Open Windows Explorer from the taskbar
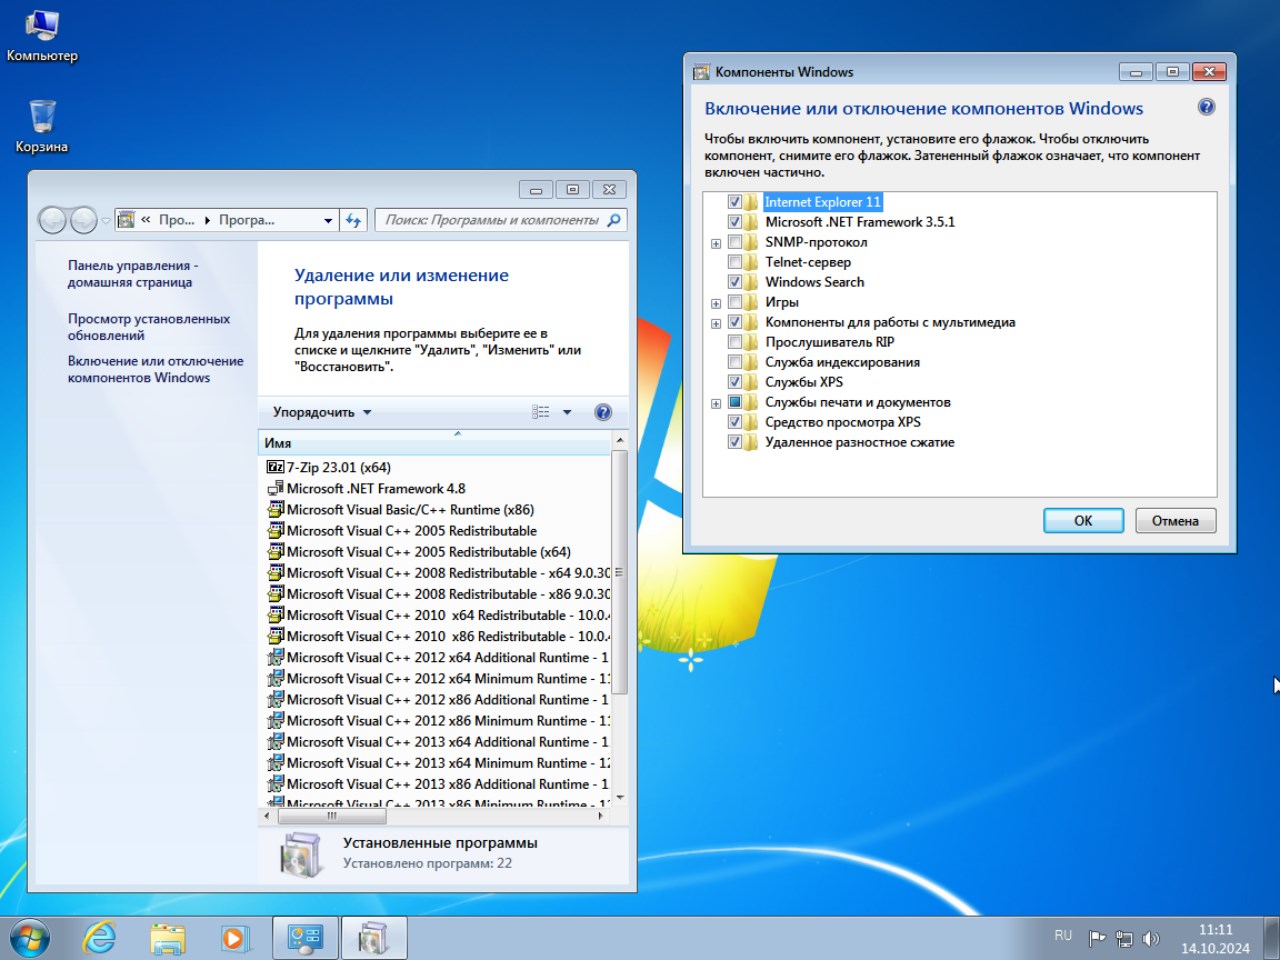Screen dimensions: 1280x960 tap(168, 938)
